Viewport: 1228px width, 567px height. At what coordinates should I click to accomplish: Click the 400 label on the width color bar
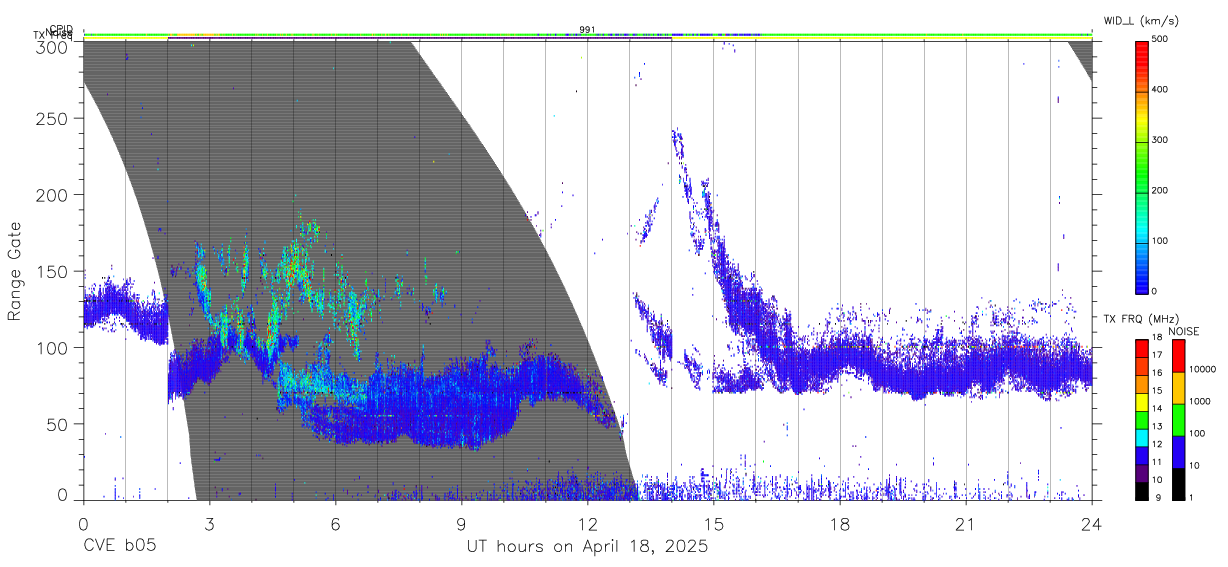pos(1159,90)
